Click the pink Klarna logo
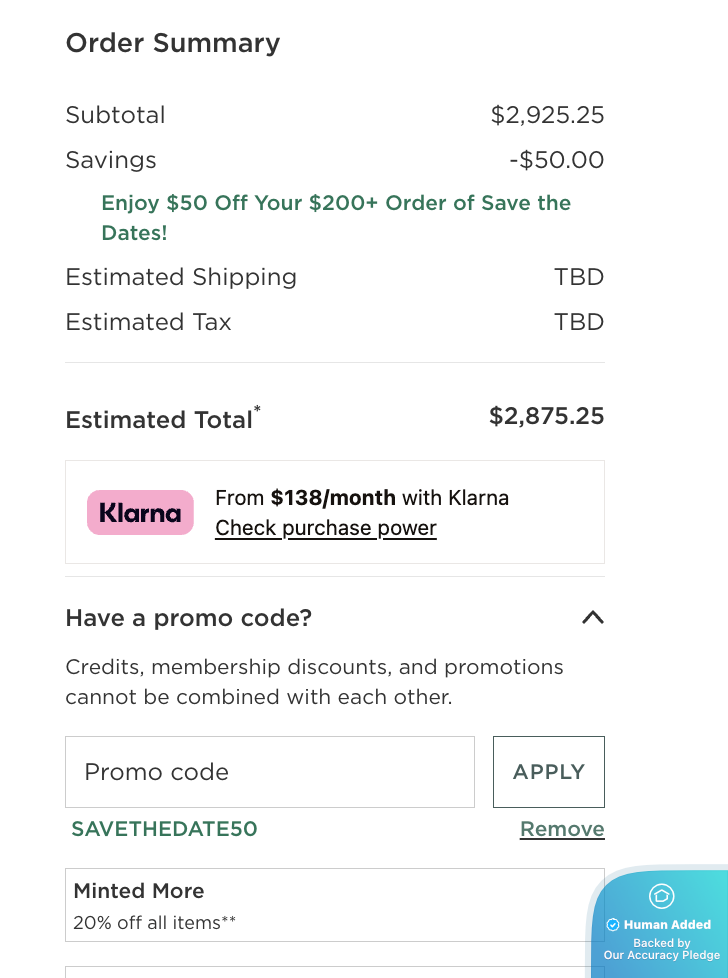 click(140, 513)
